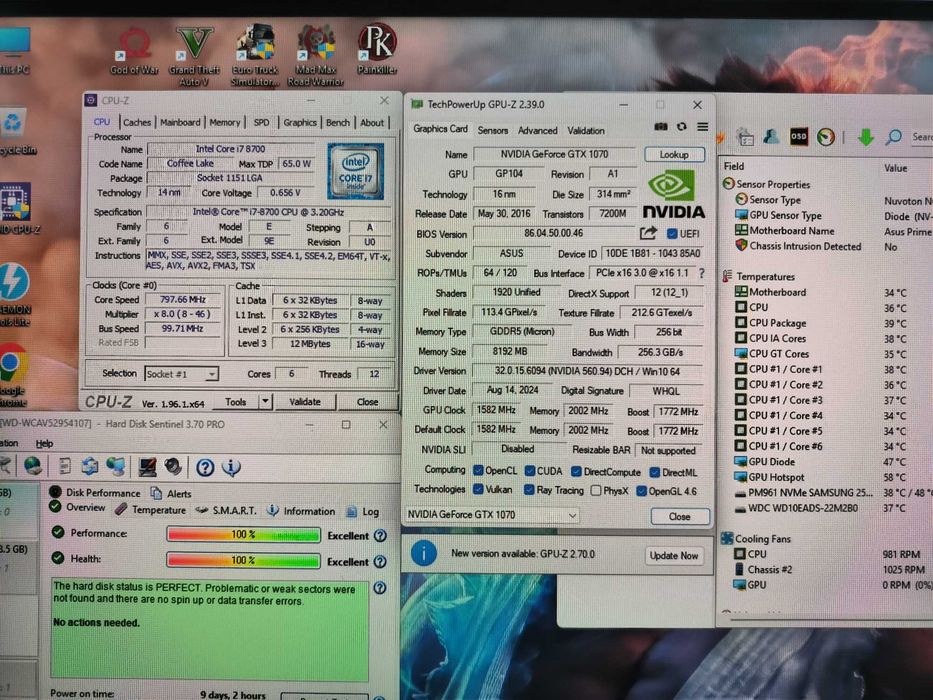Click the Bus Interface question mark in GPU-Z
This screenshot has height=700, width=933.
[x=702, y=273]
